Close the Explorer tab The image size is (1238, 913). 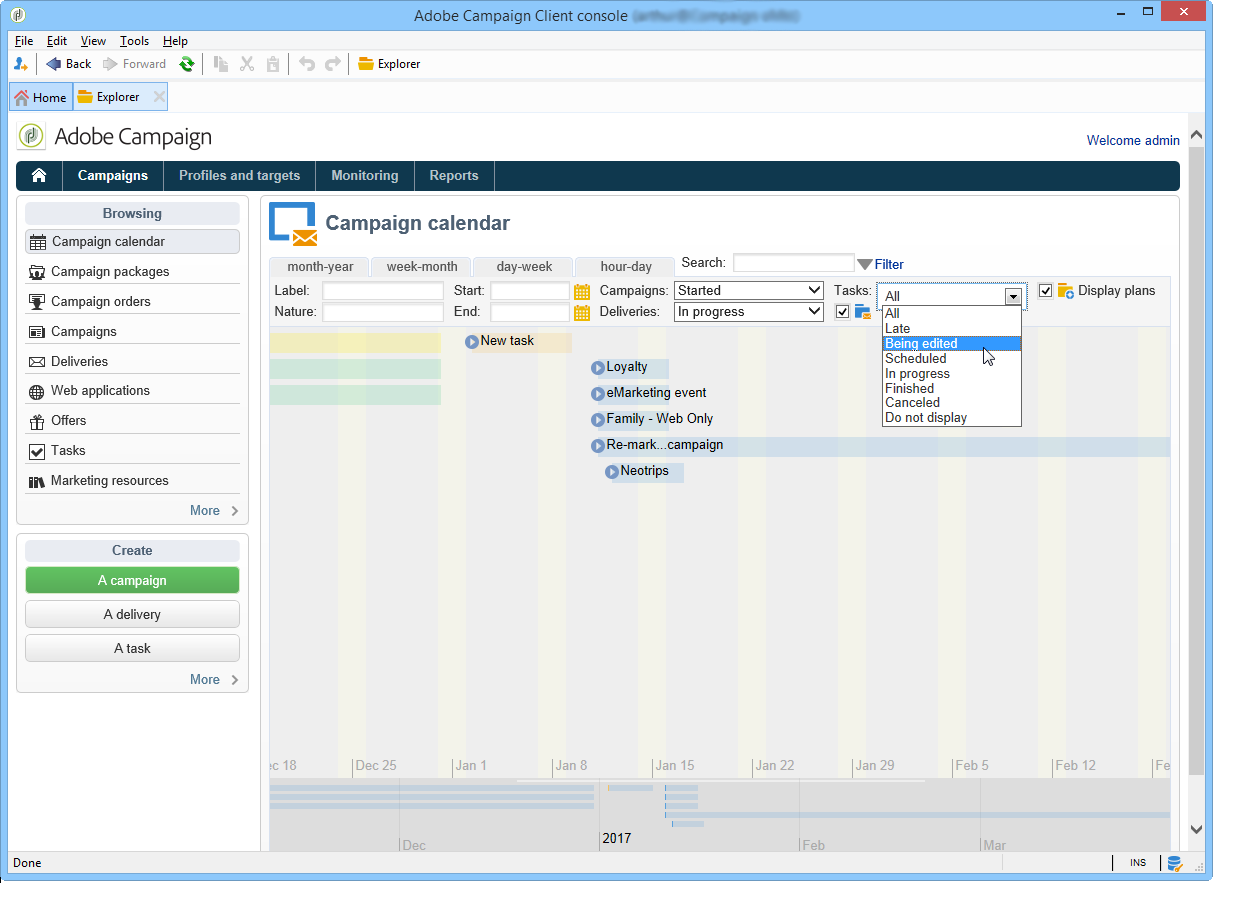158,97
